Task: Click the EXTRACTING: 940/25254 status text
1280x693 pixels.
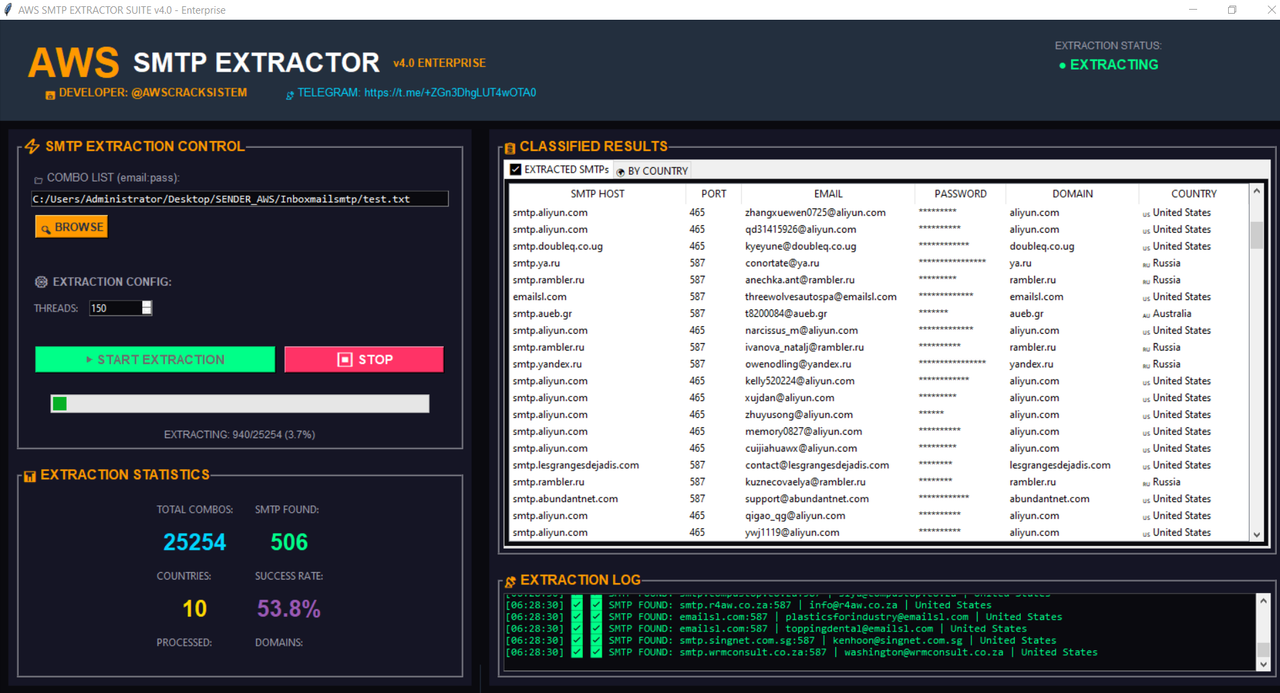Action: (x=240, y=435)
